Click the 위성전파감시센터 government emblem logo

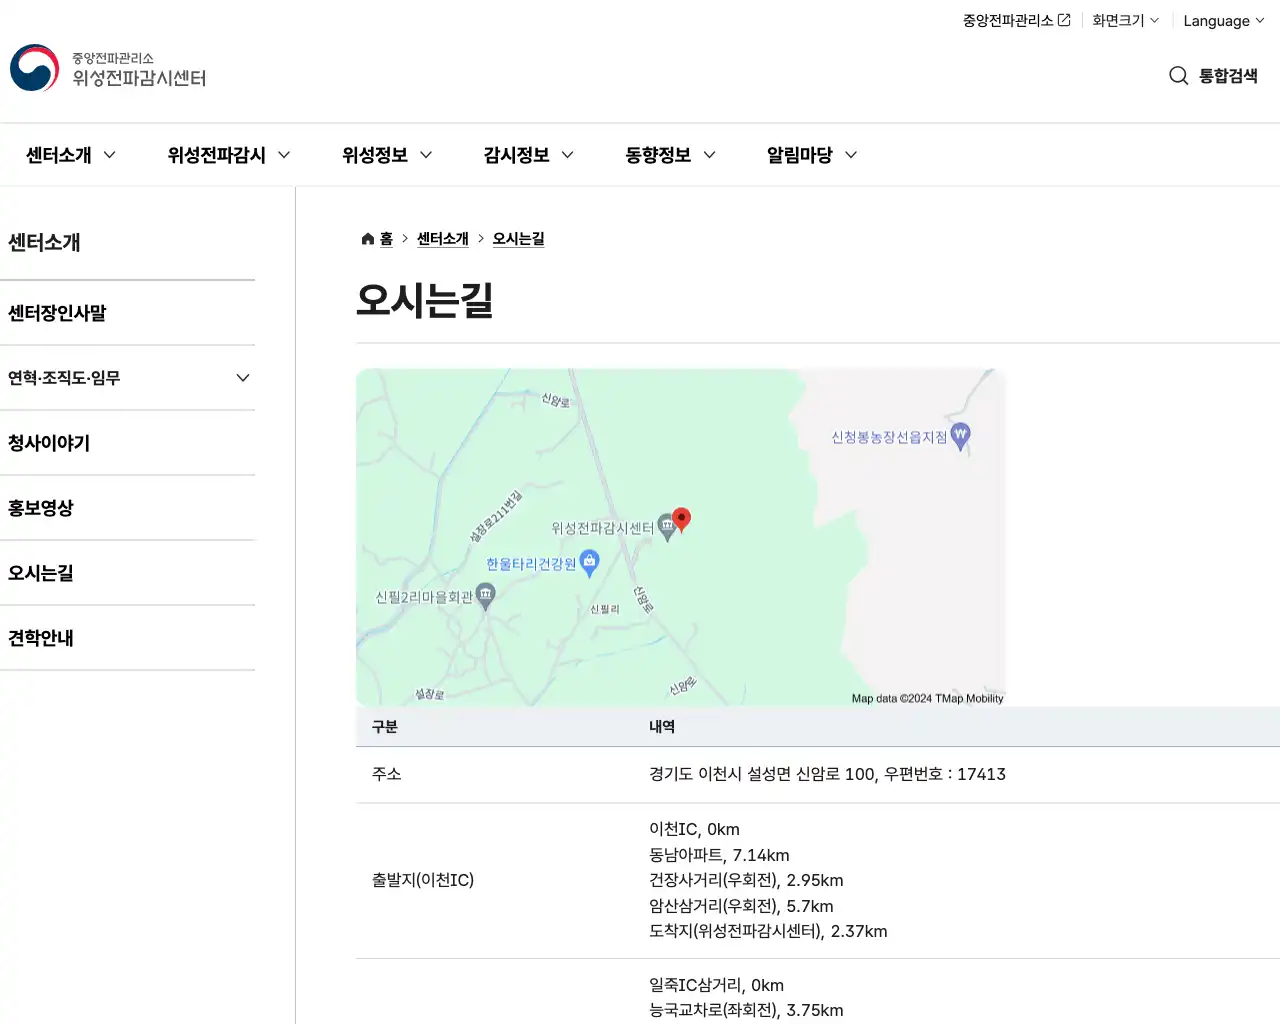pos(34,68)
